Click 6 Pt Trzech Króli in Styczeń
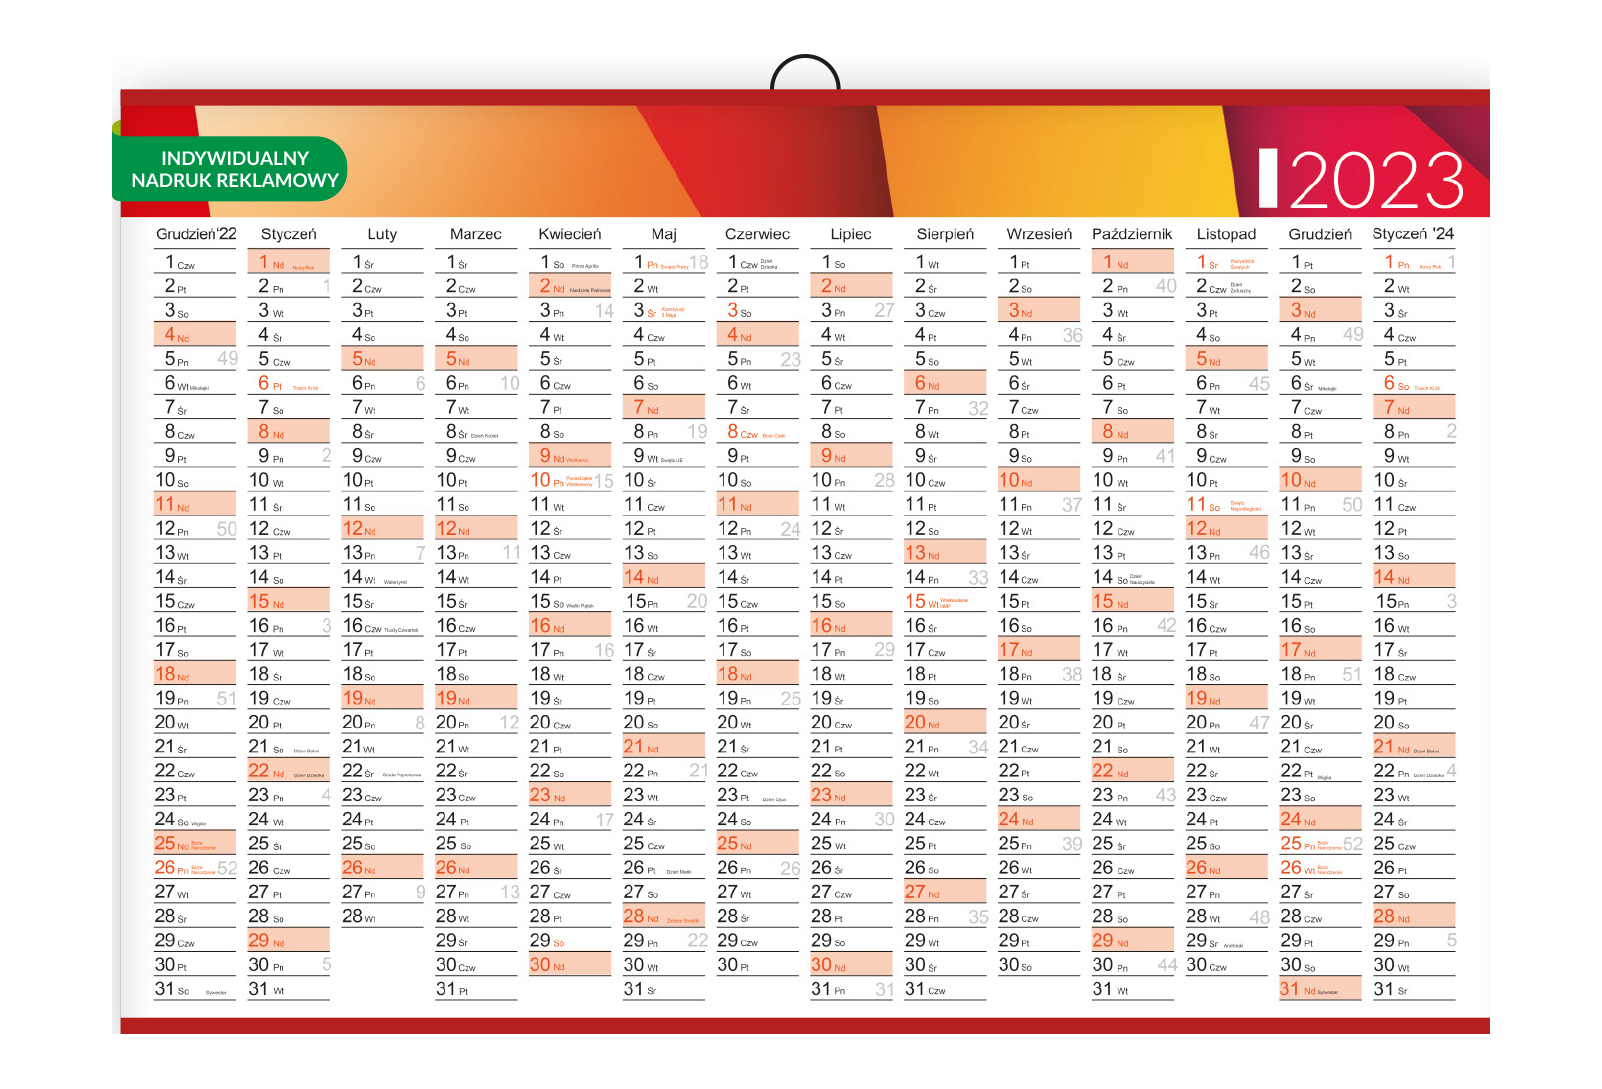This screenshot has height=1089, width=1602. point(288,384)
